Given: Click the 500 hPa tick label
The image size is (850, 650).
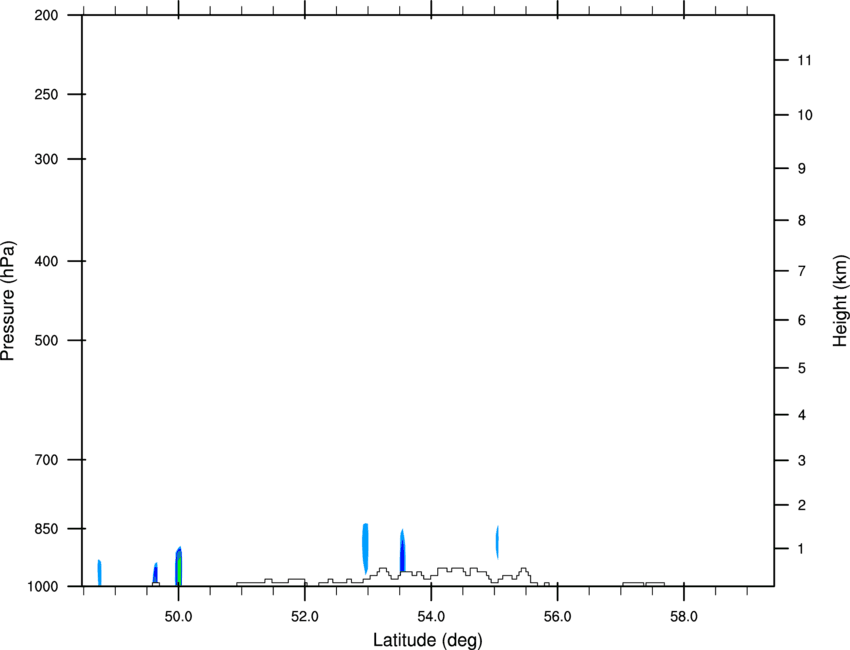Looking at the screenshot, I should [46, 340].
